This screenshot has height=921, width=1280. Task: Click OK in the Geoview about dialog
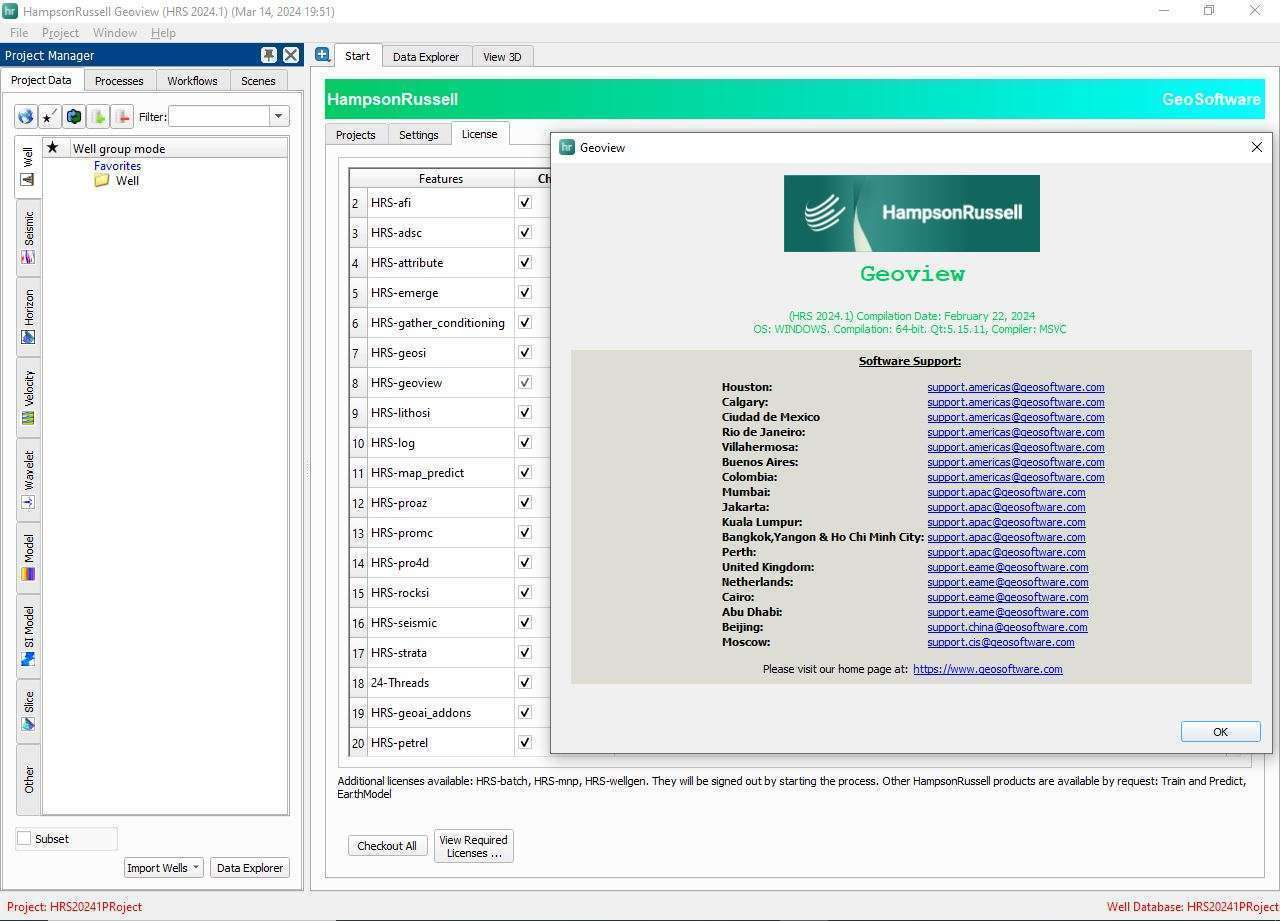pyautogui.click(x=1219, y=731)
